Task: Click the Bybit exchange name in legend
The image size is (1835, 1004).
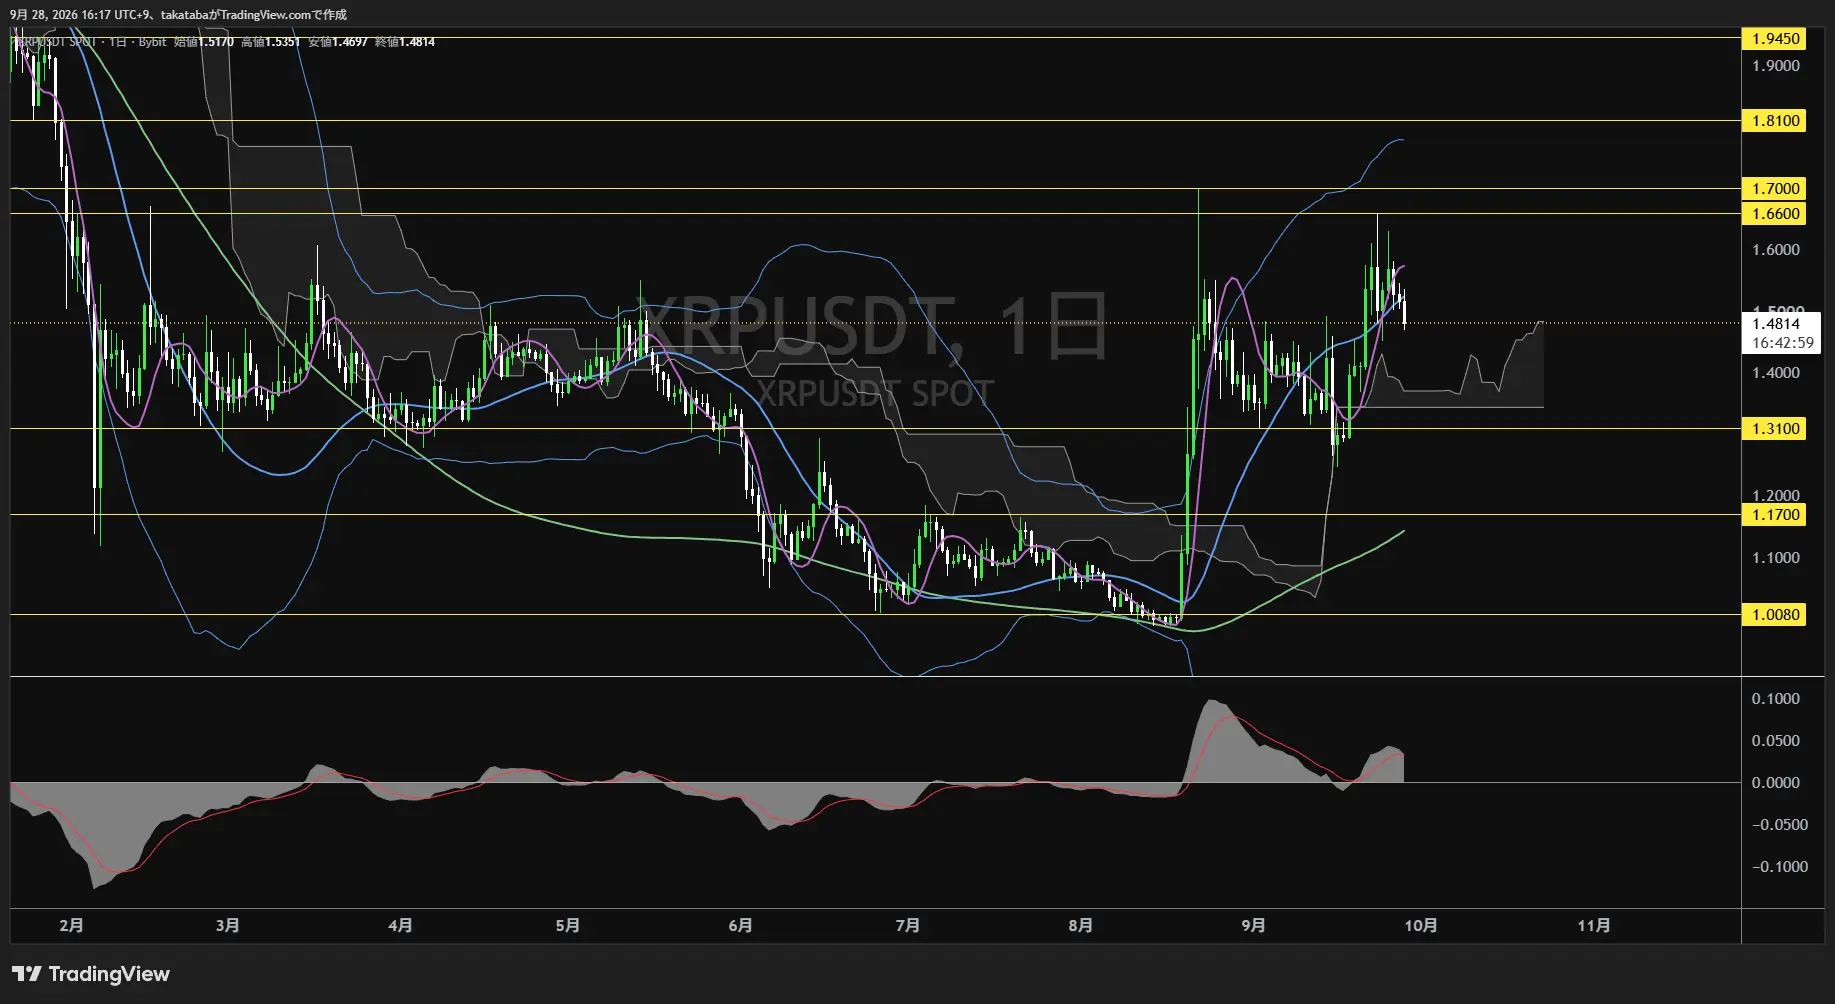Action: click(152, 42)
